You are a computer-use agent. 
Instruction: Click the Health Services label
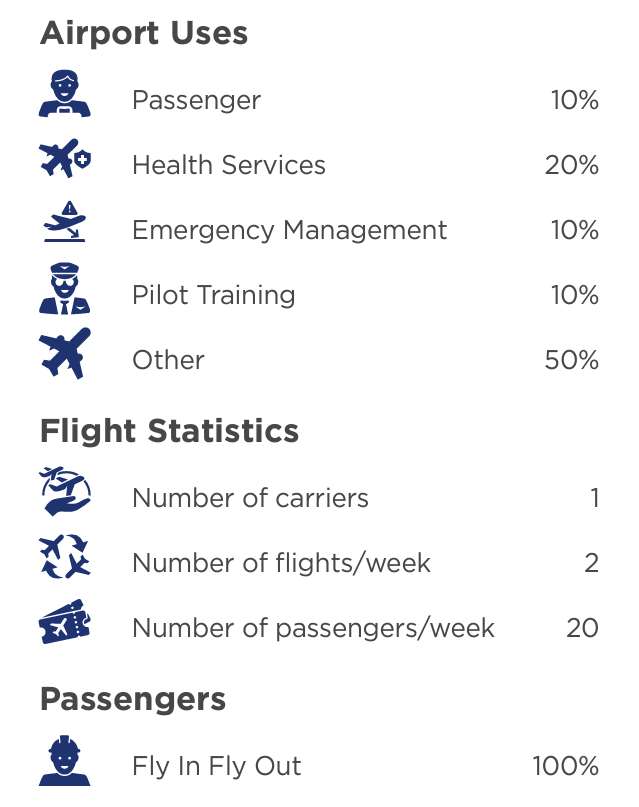pos(229,165)
